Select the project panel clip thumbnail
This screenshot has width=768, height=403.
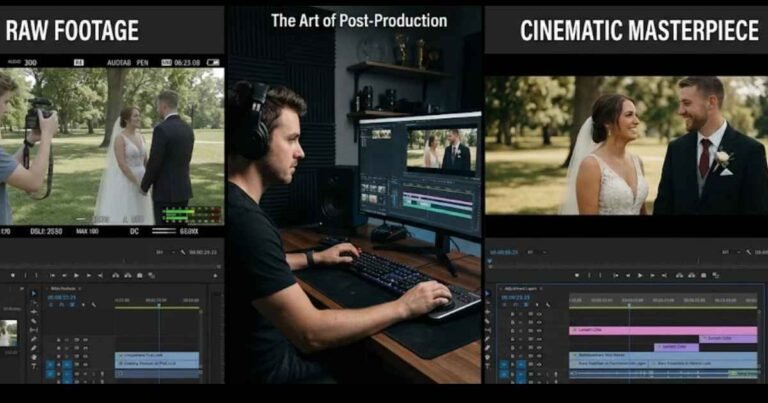pos(8,333)
